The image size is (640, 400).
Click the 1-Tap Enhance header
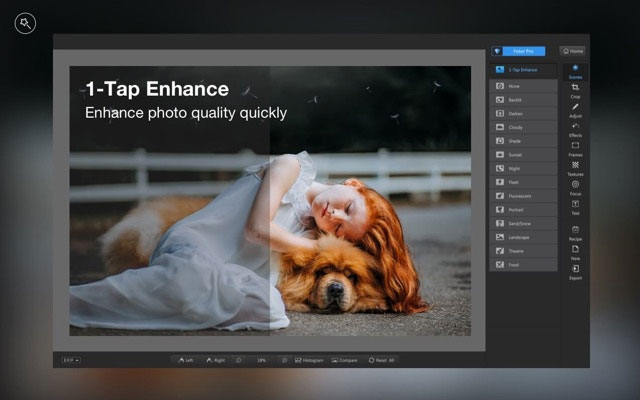[523, 70]
